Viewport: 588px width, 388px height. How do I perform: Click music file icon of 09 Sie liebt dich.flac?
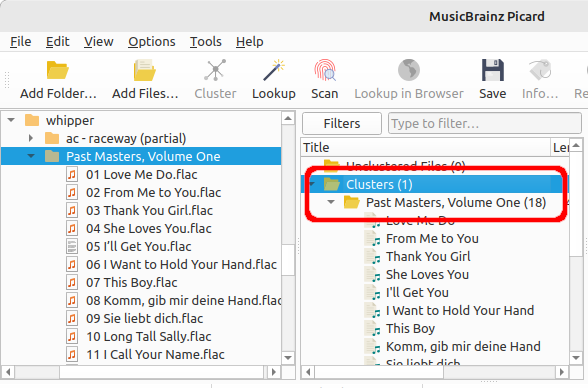(x=72, y=318)
